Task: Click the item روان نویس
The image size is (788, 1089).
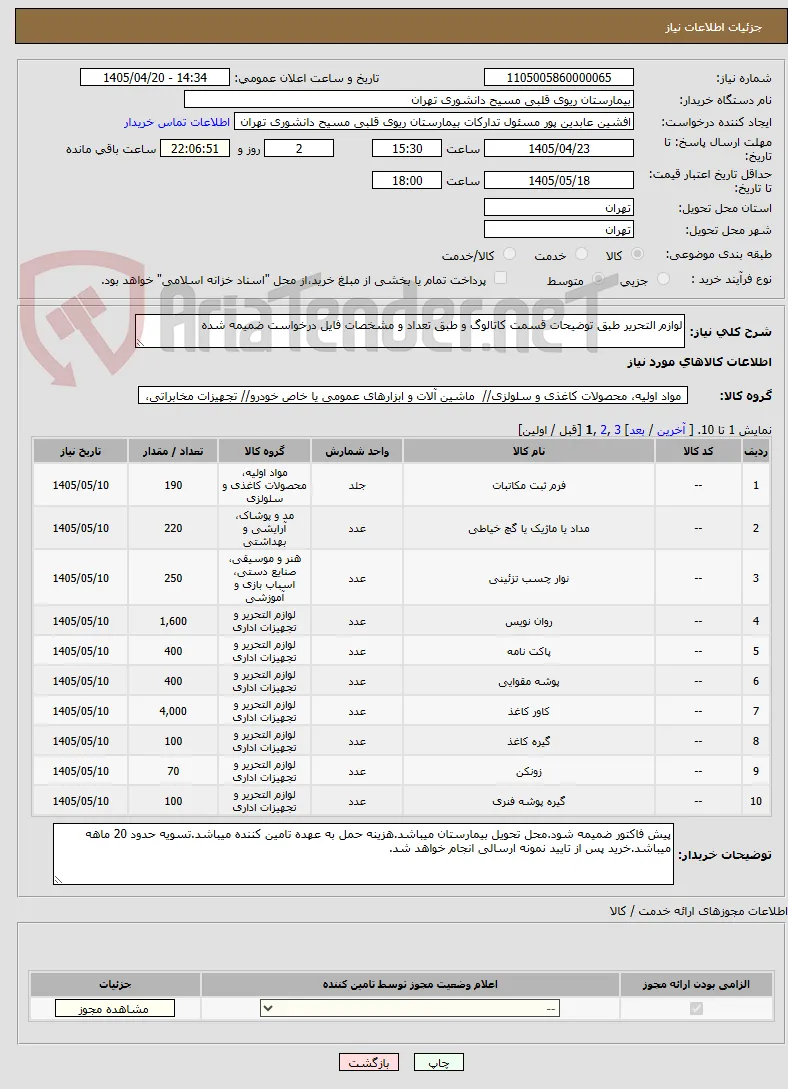Action: click(x=529, y=622)
